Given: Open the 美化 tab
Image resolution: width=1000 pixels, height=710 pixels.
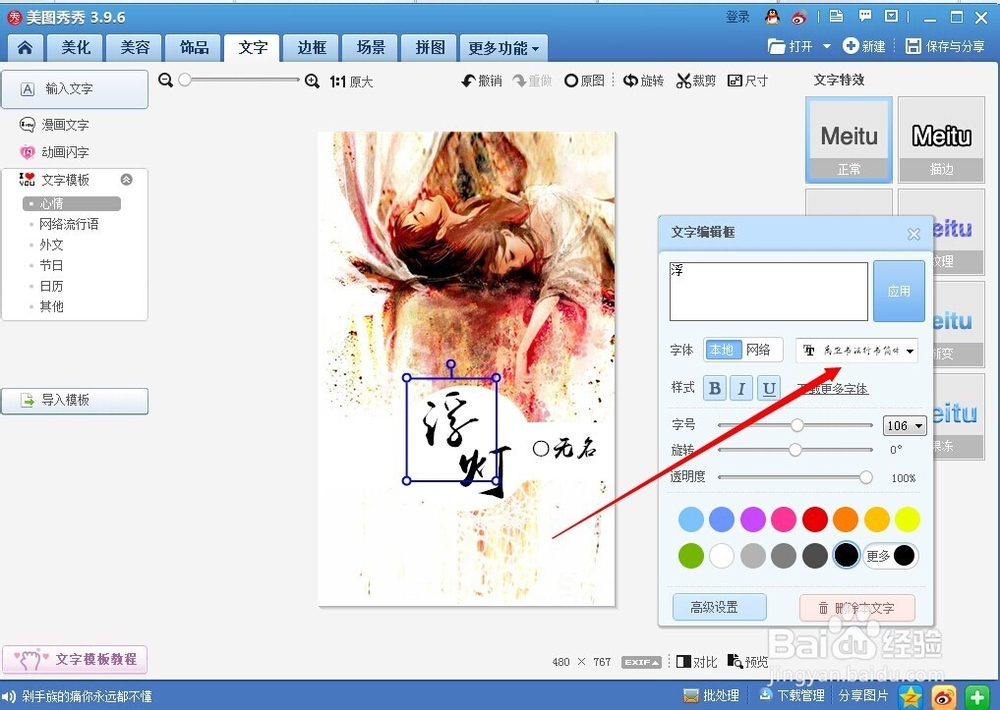Looking at the screenshot, I should 76,48.
